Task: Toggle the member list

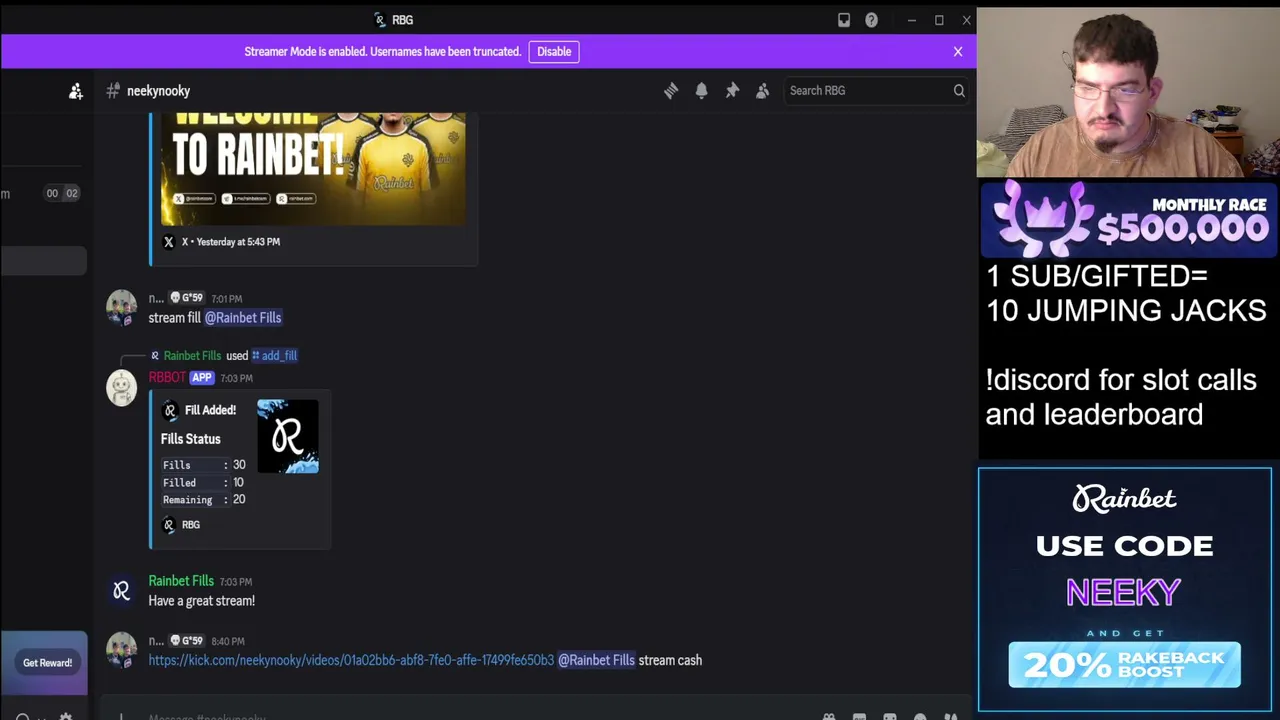Action: [x=763, y=91]
